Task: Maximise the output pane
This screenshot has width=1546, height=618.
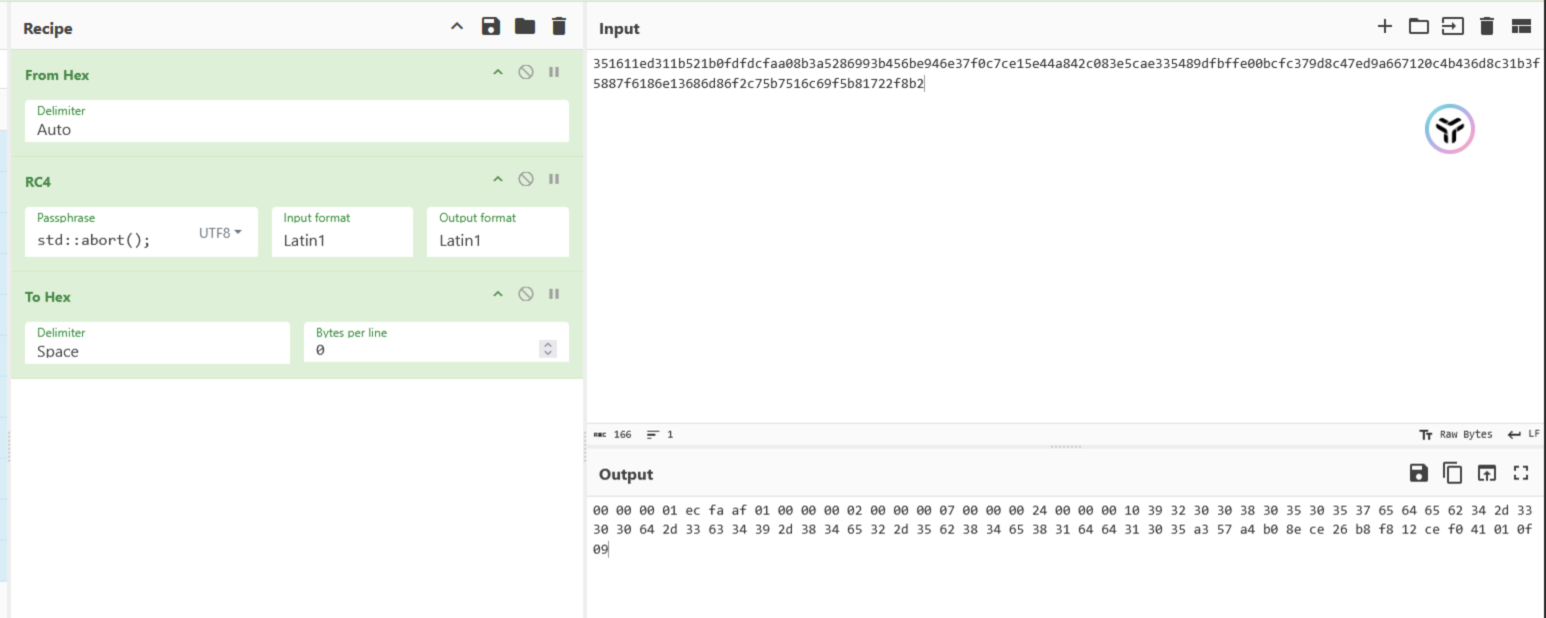Action: 1521,473
